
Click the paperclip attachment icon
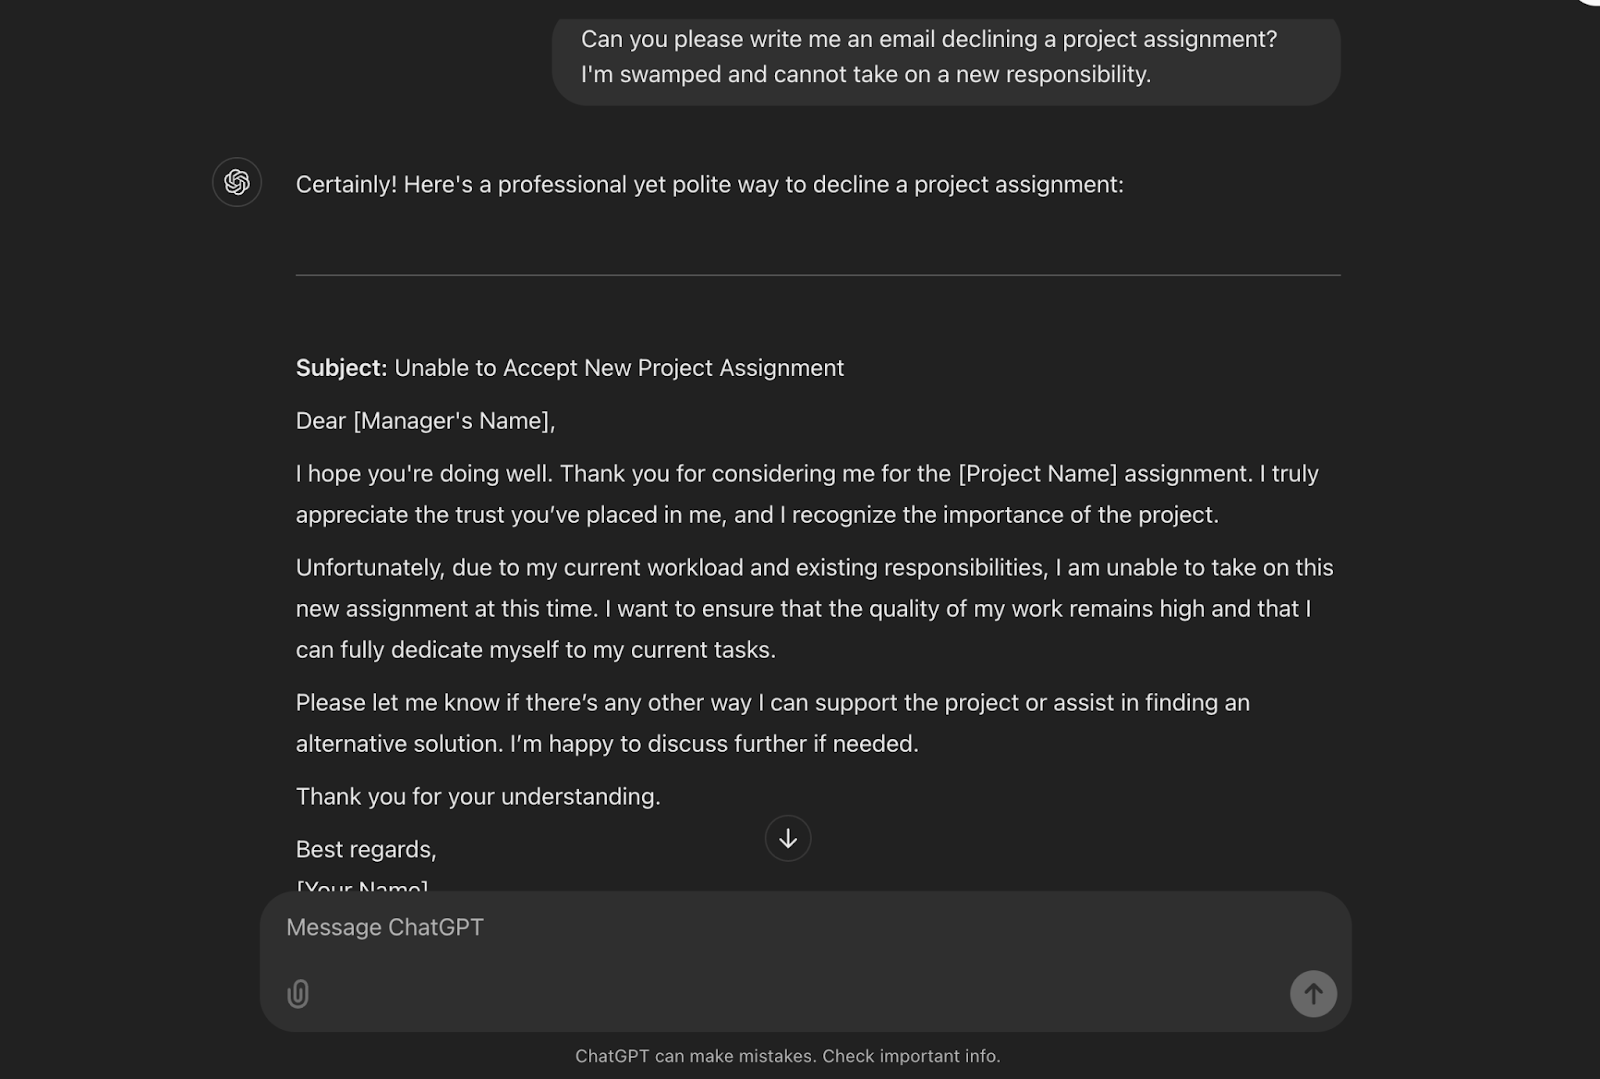pos(297,994)
